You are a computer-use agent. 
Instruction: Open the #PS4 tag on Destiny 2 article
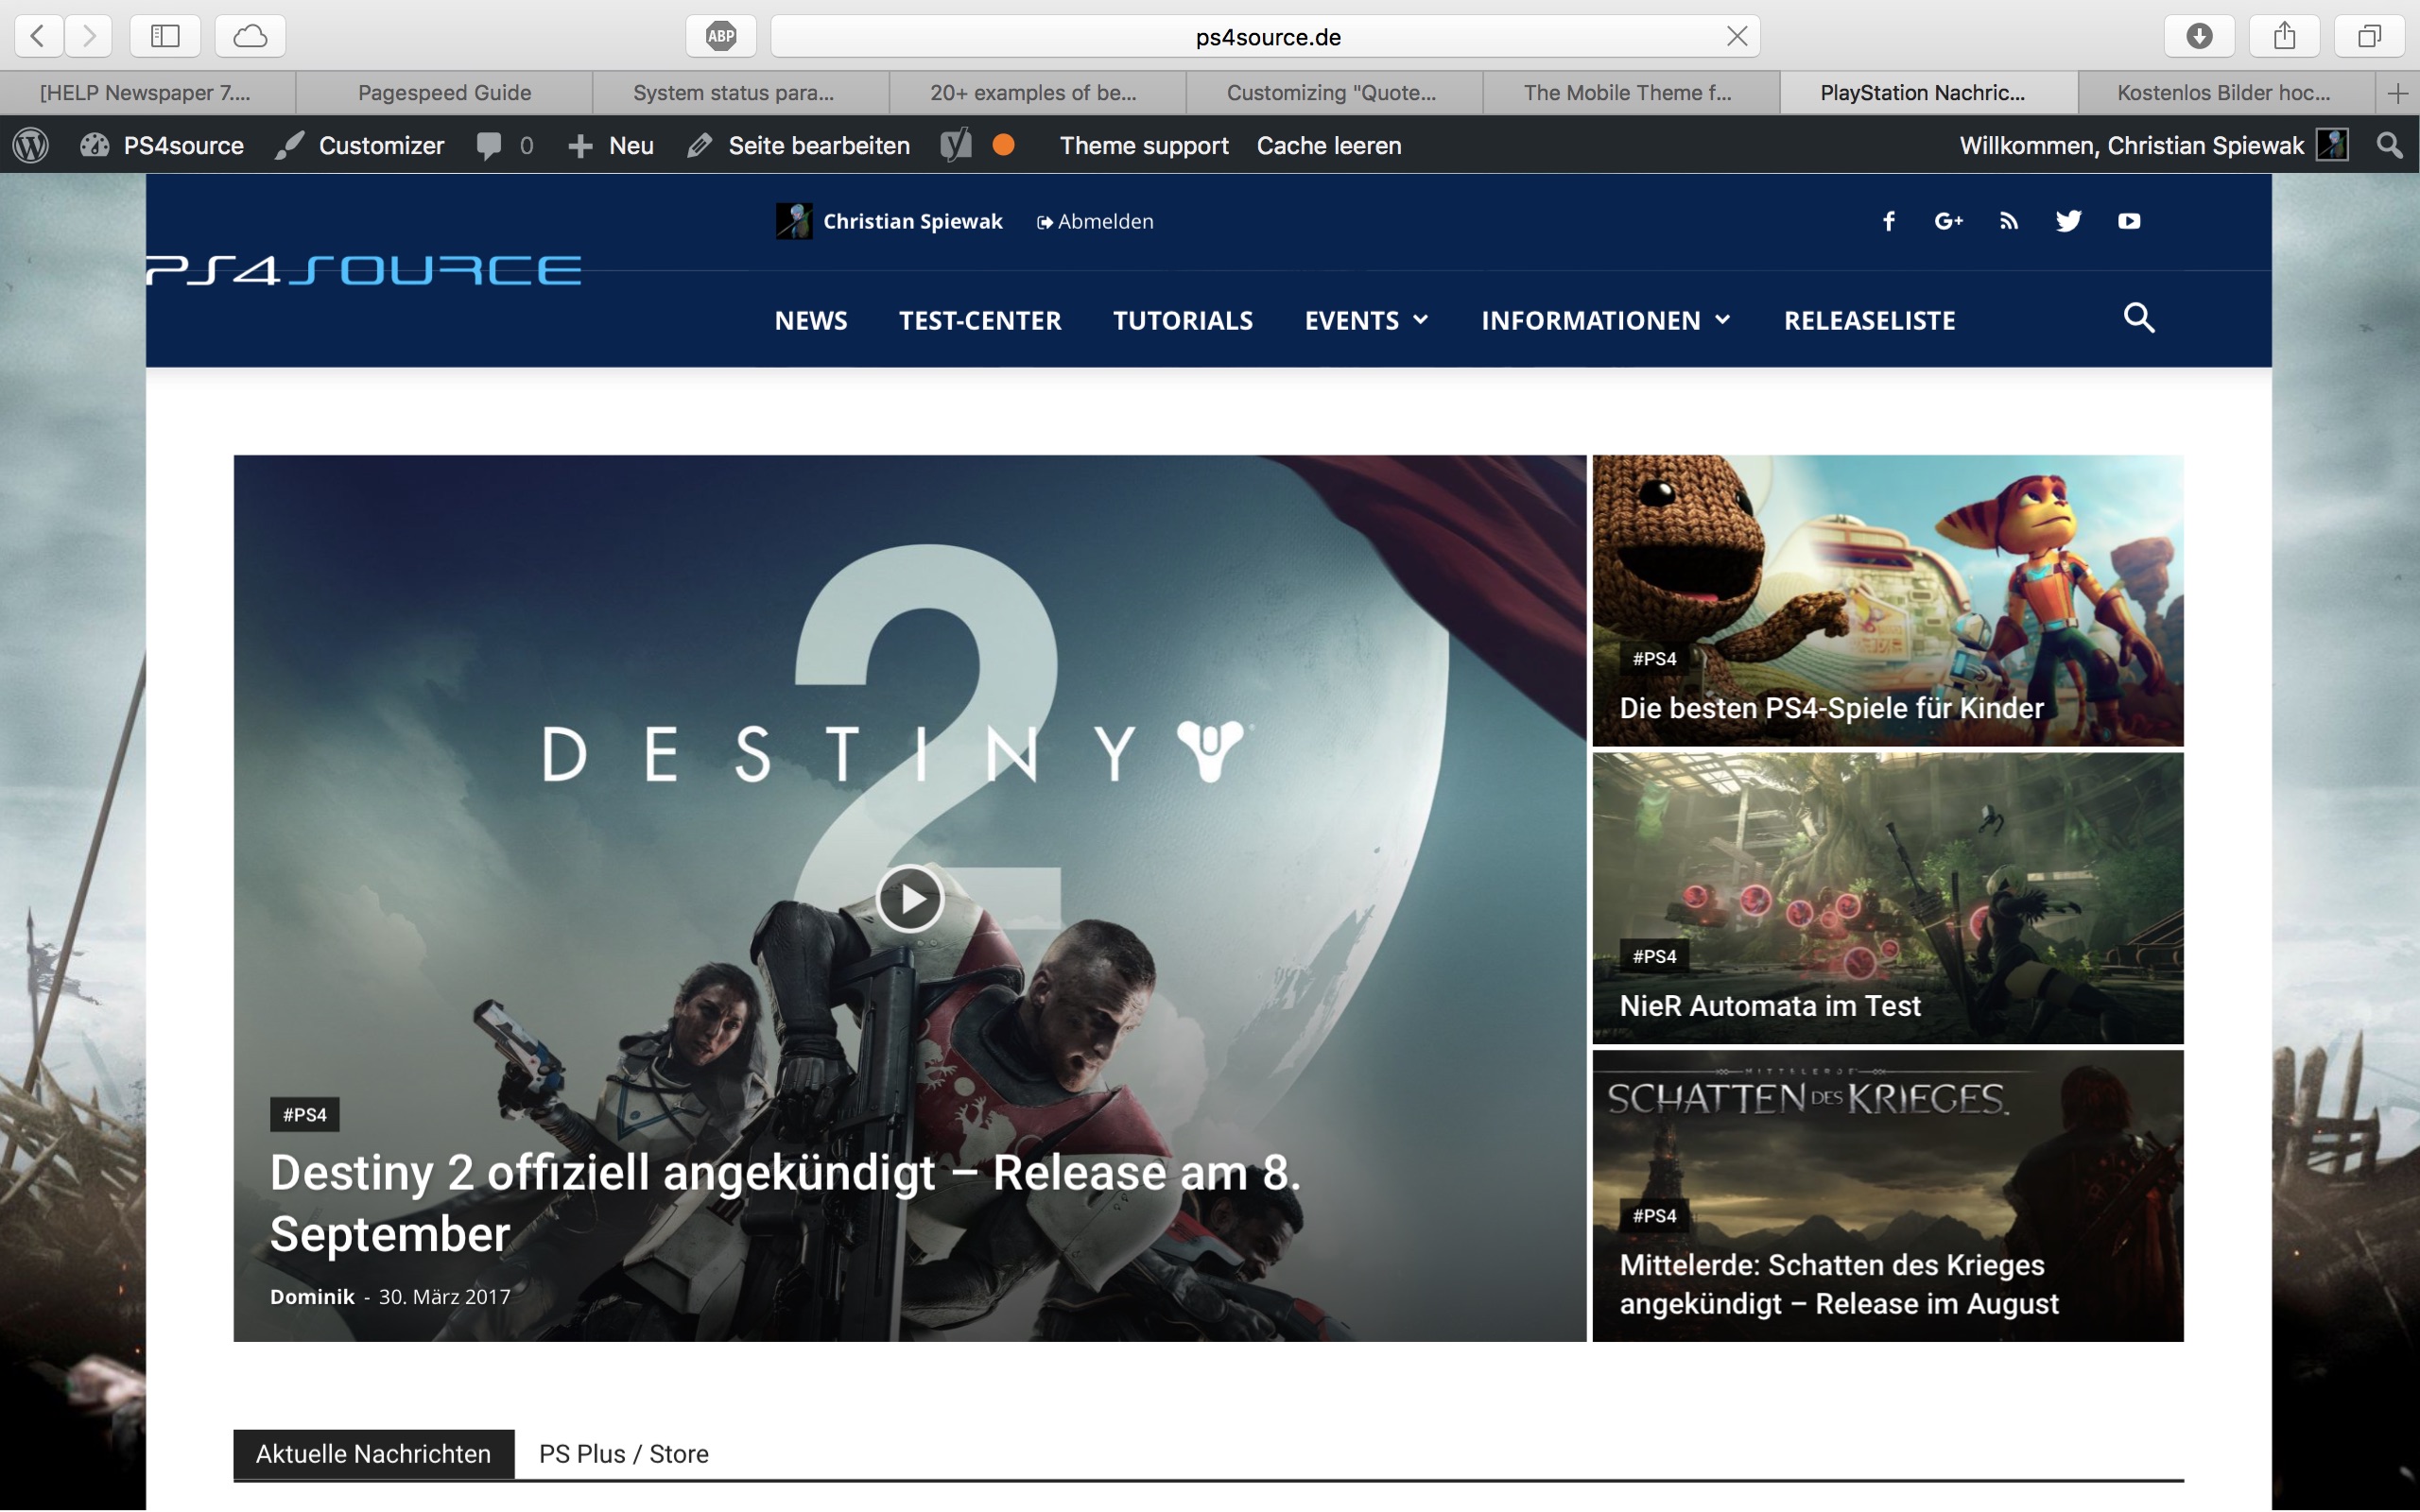pos(305,1115)
